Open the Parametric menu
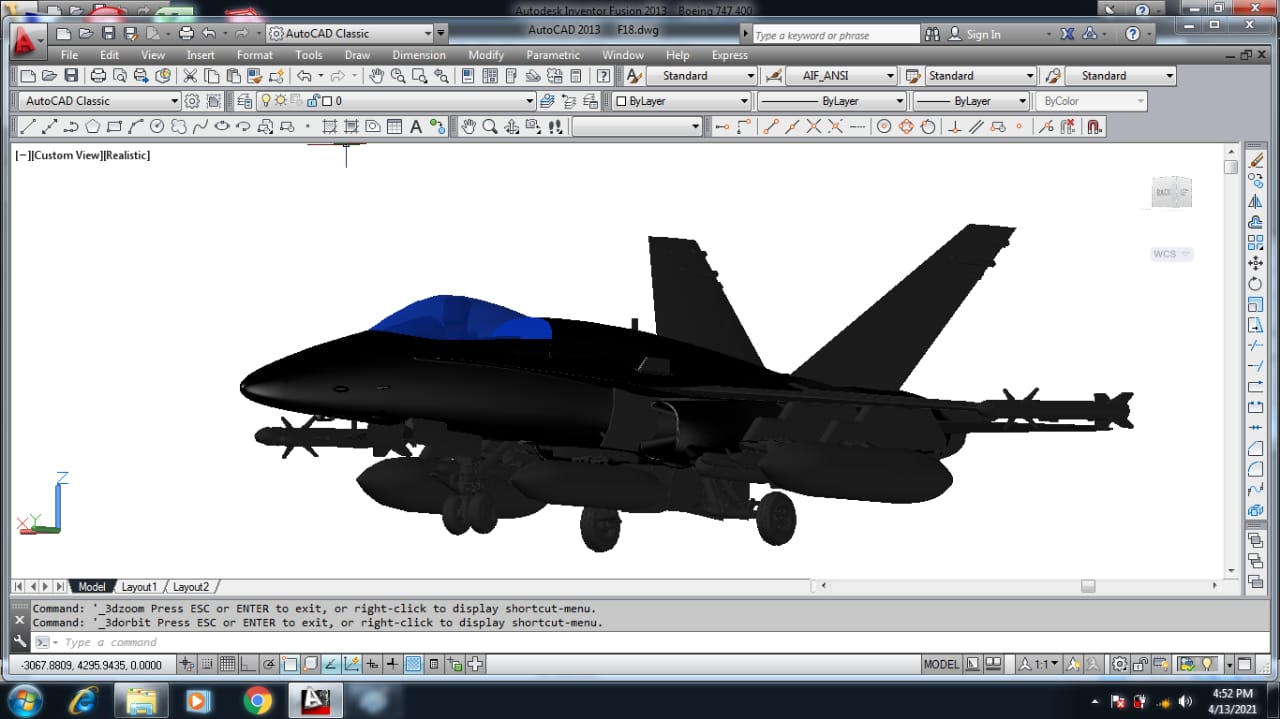Screen dimensions: 1280x719 (x=553, y=55)
